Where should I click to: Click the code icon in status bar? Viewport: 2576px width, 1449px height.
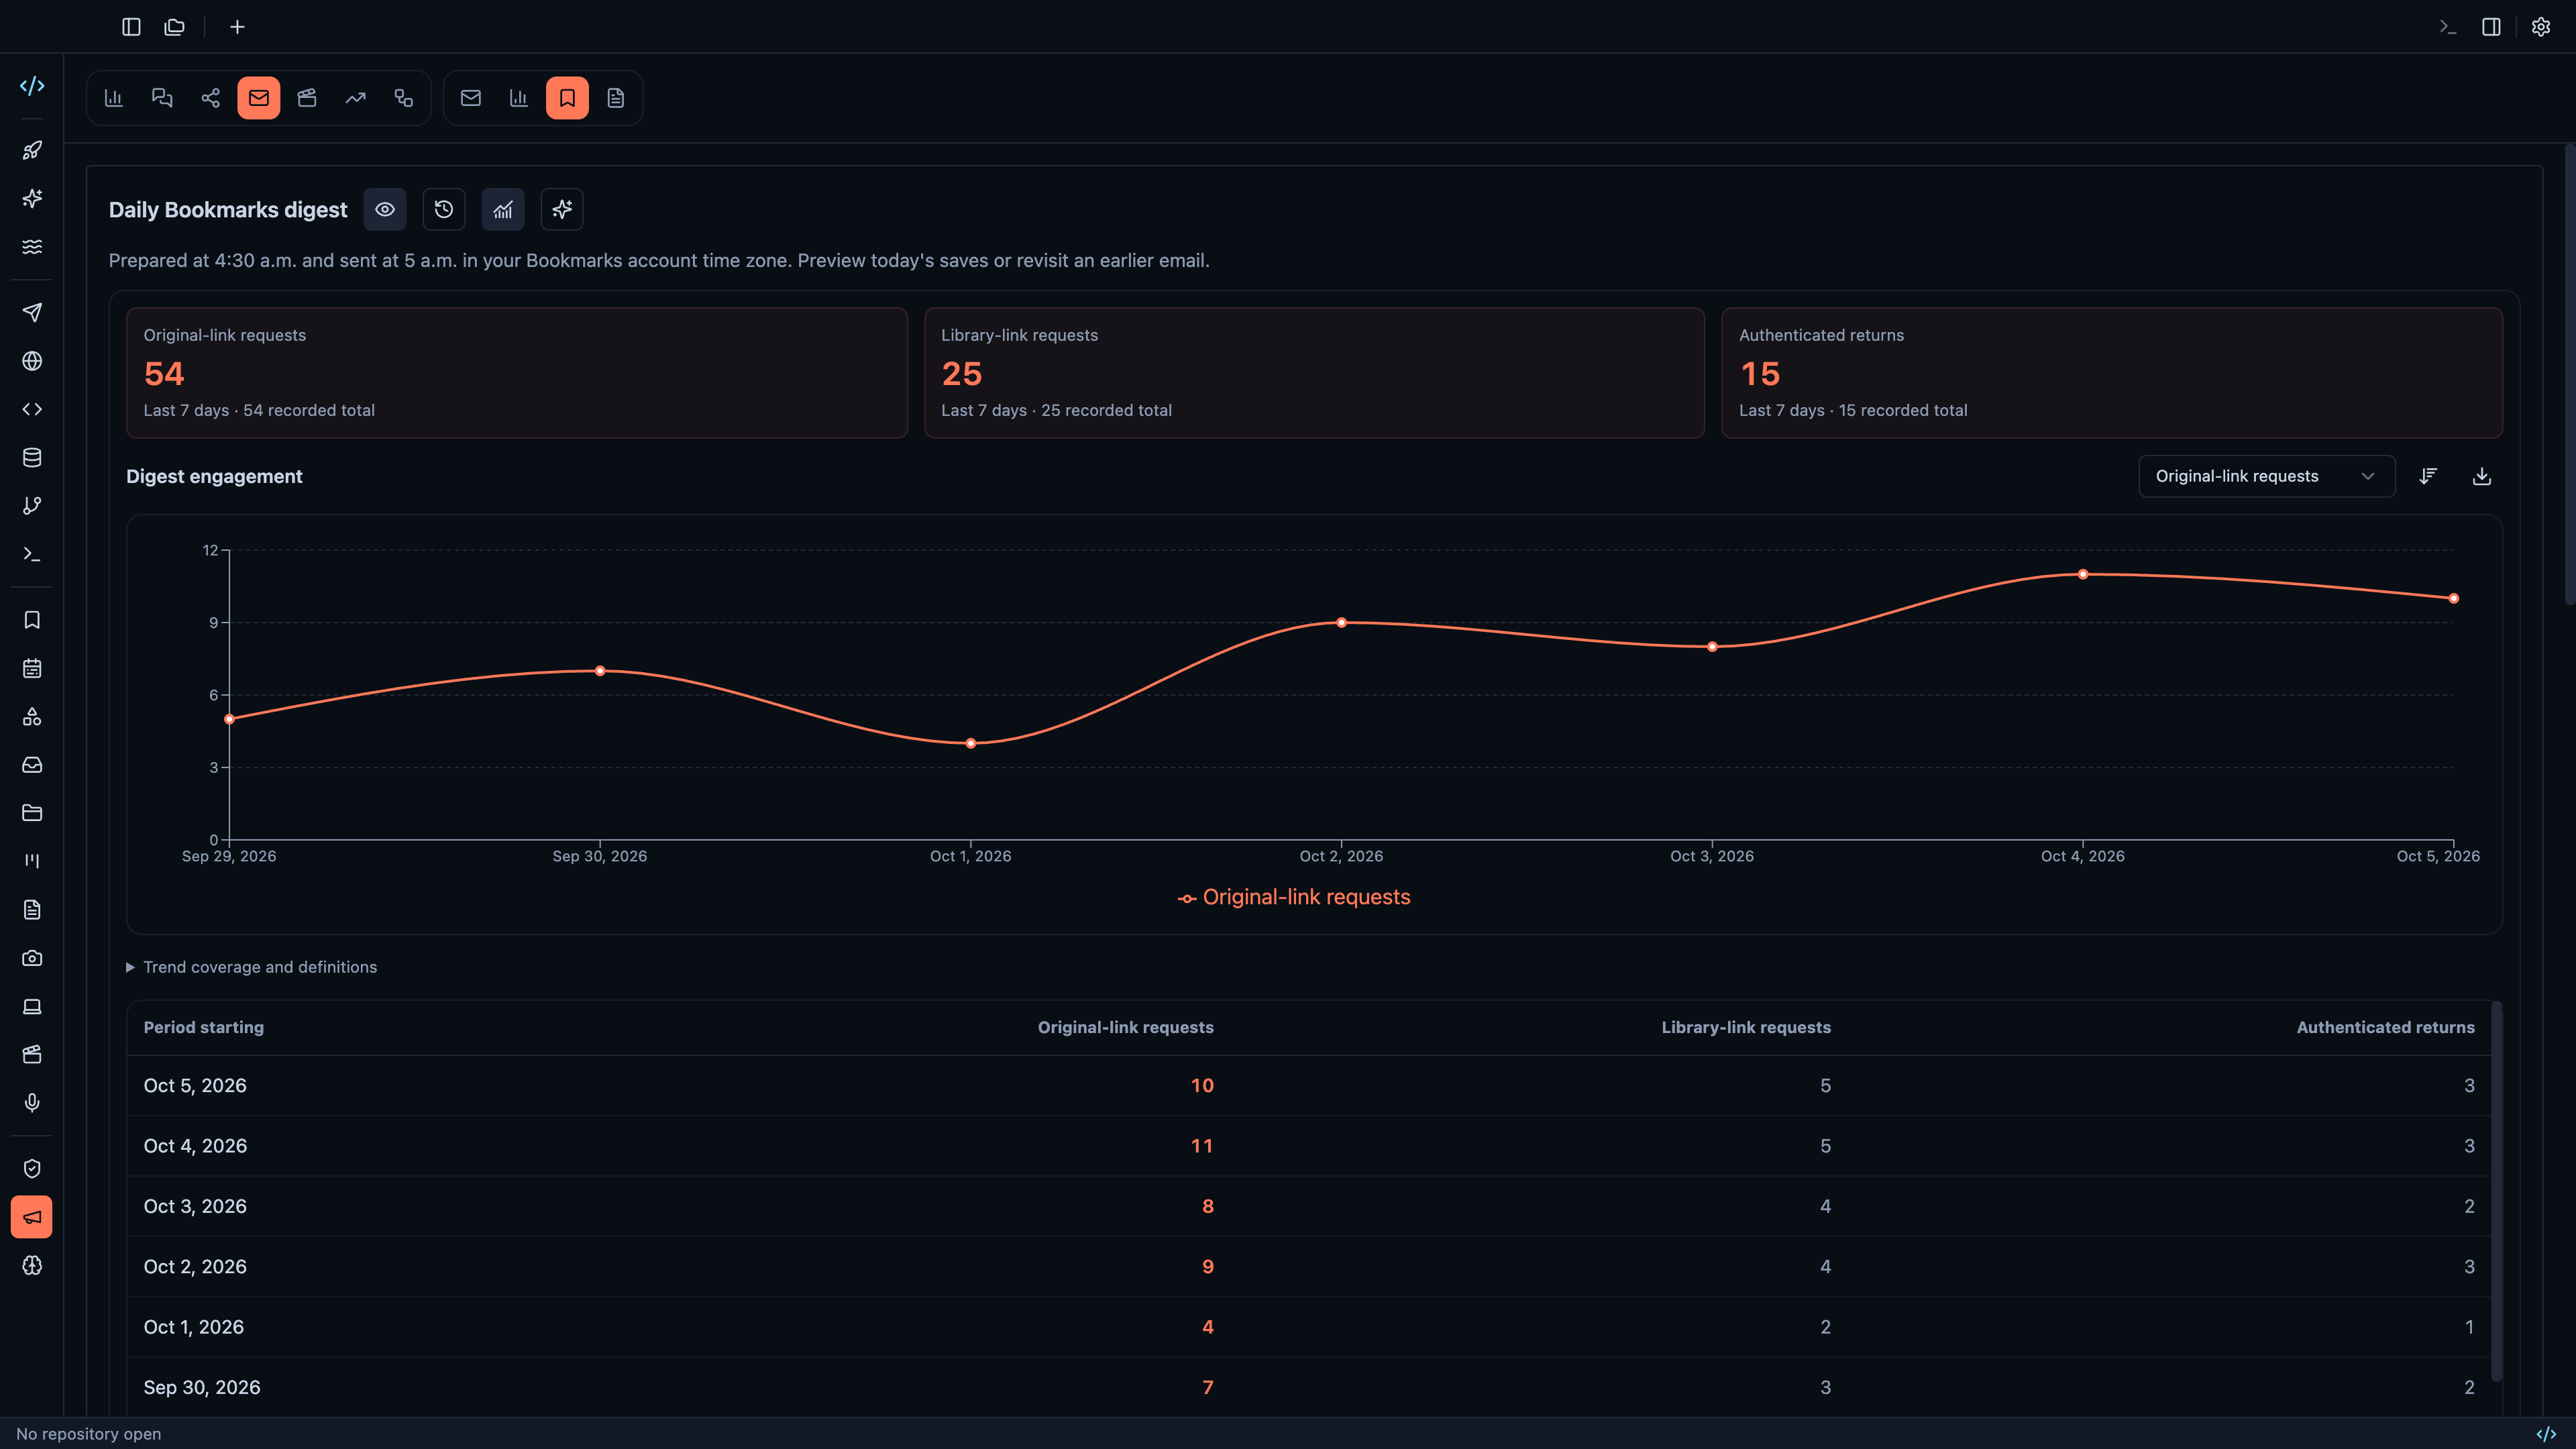(2546, 1434)
